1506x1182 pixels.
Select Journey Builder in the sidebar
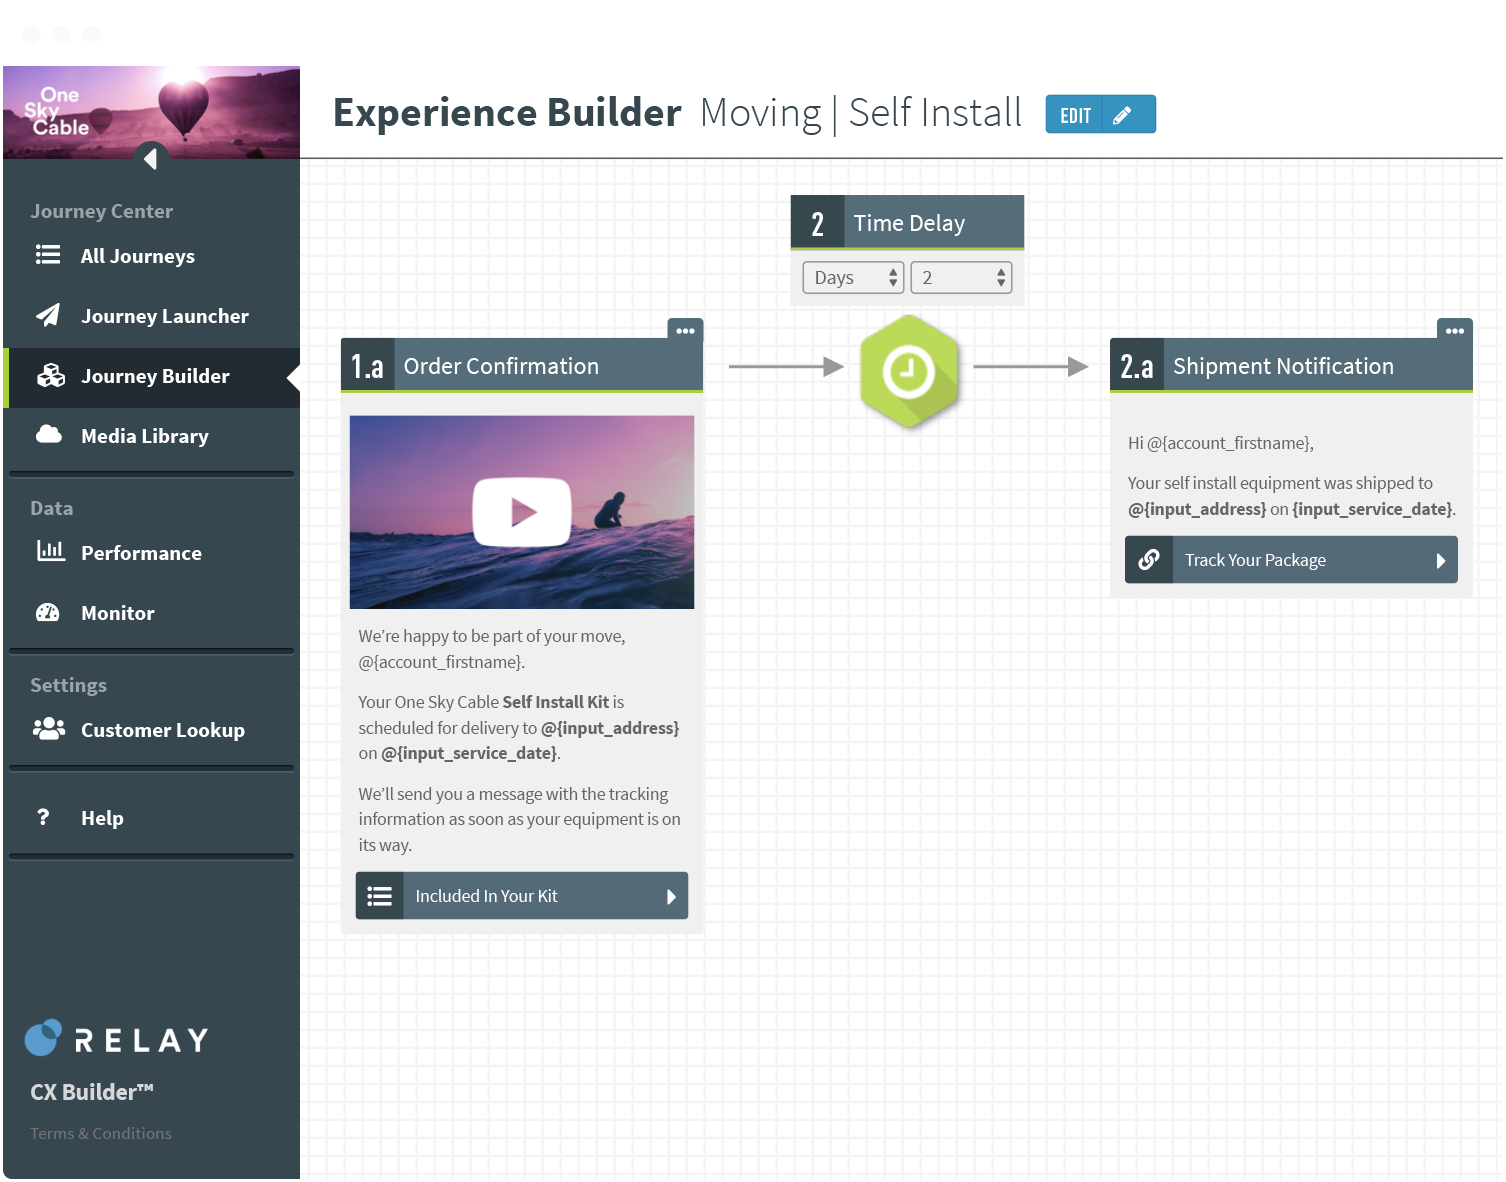click(155, 377)
